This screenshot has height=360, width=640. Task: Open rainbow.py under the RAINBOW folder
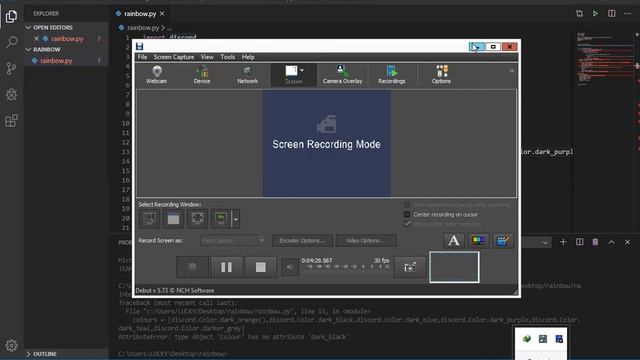[56, 61]
